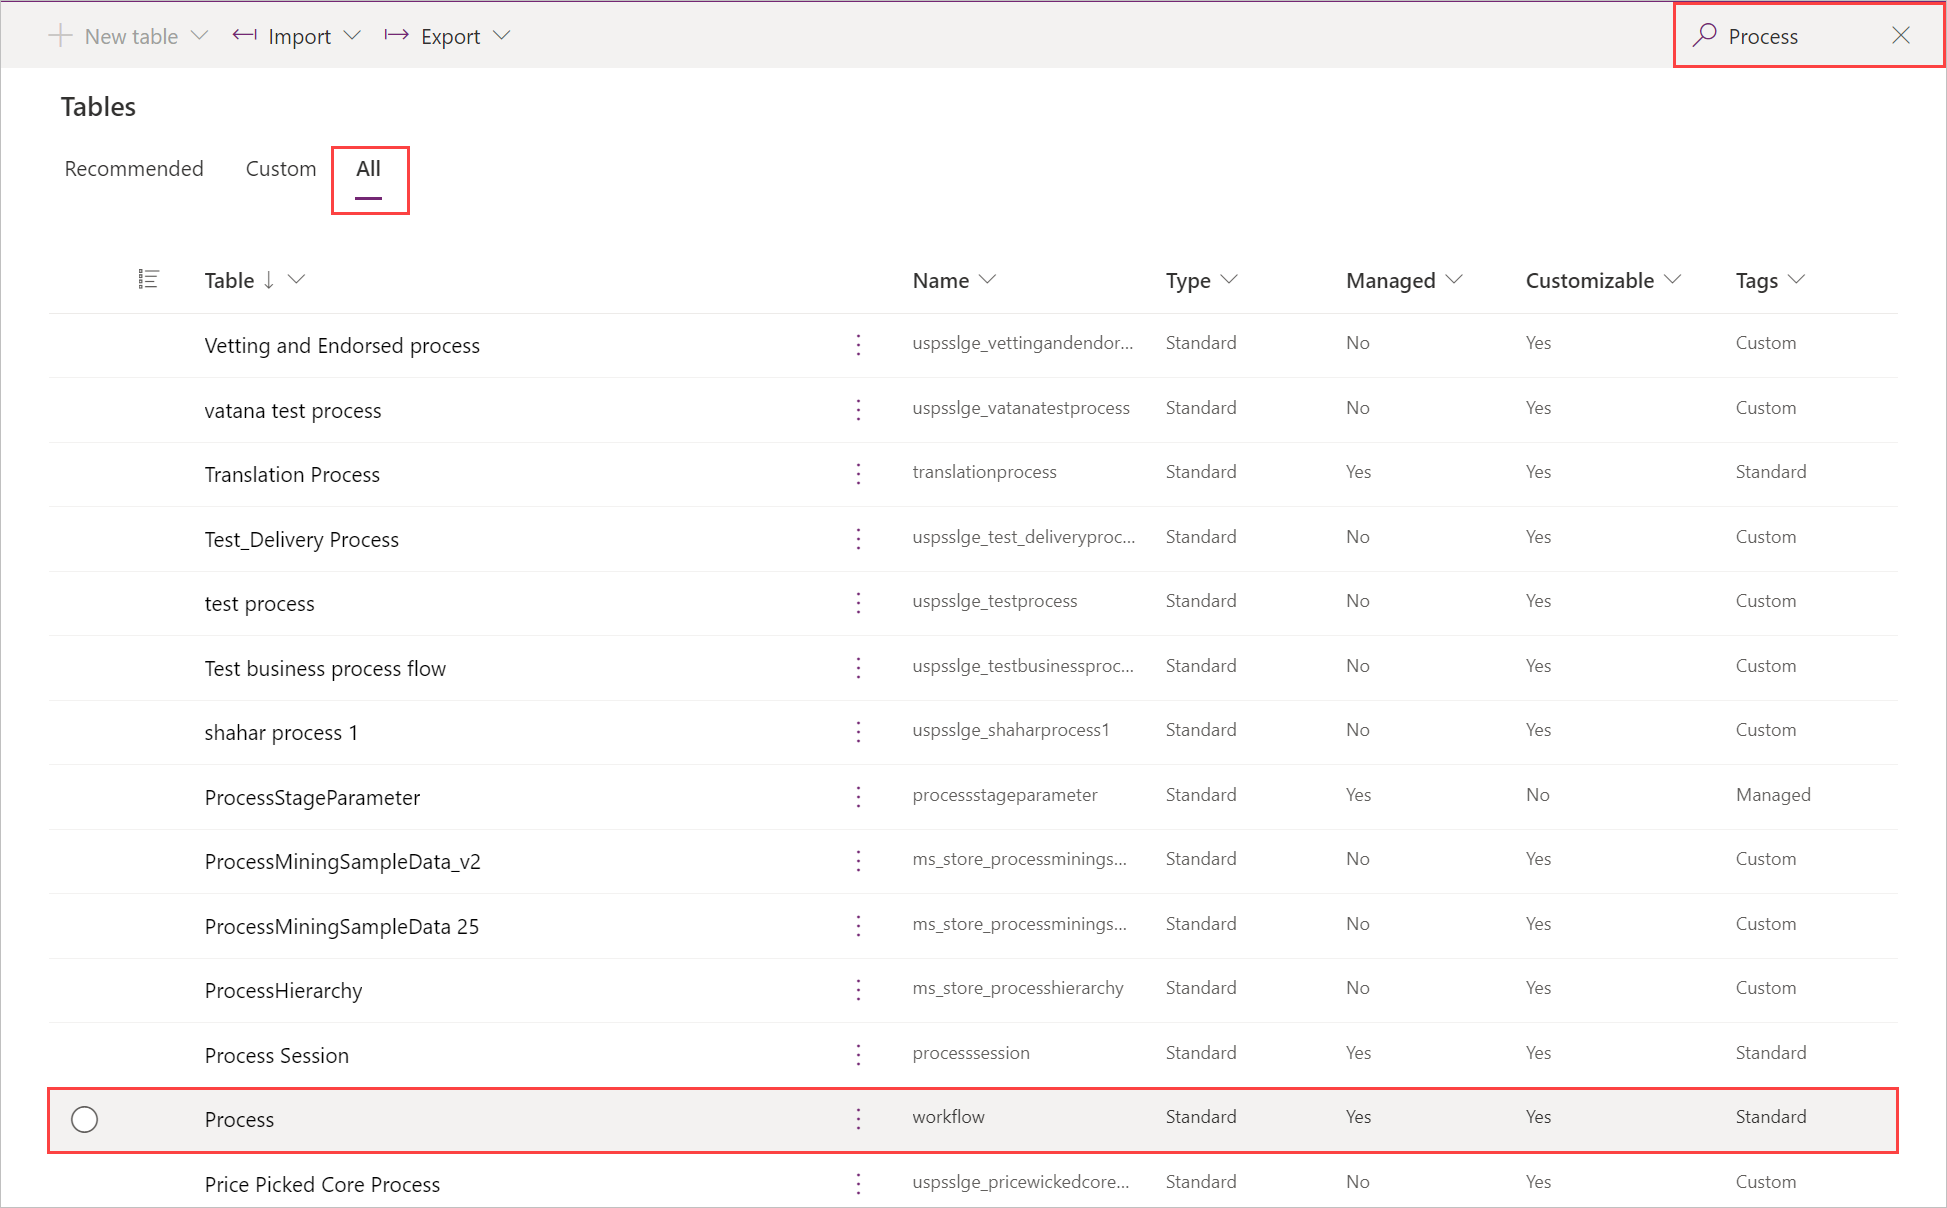Switch to the Recommended tab
This screenshot has height=1208, width=1947.
click(x=135, y=168)
